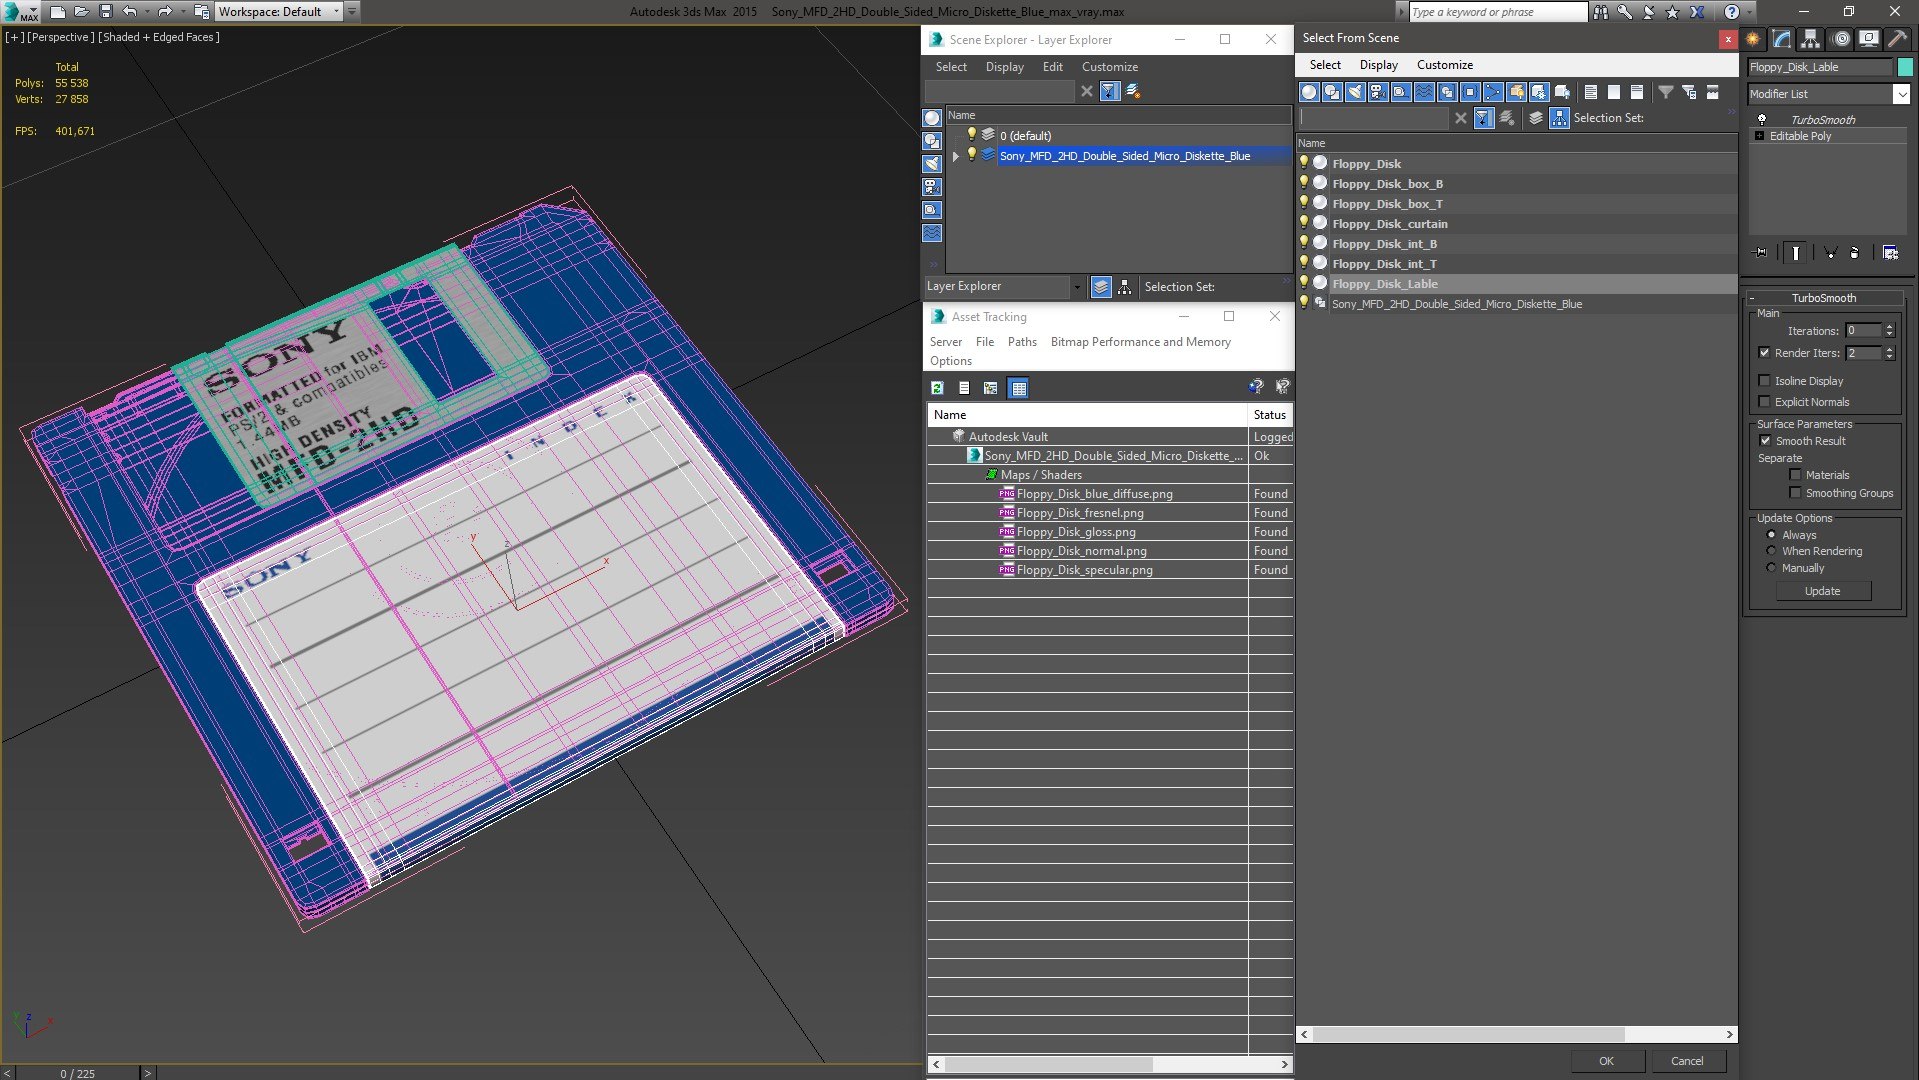Open Server menu in Asset Tracking
The height and width of the screenshot is (1080, 1919).
tap(946, 342)
